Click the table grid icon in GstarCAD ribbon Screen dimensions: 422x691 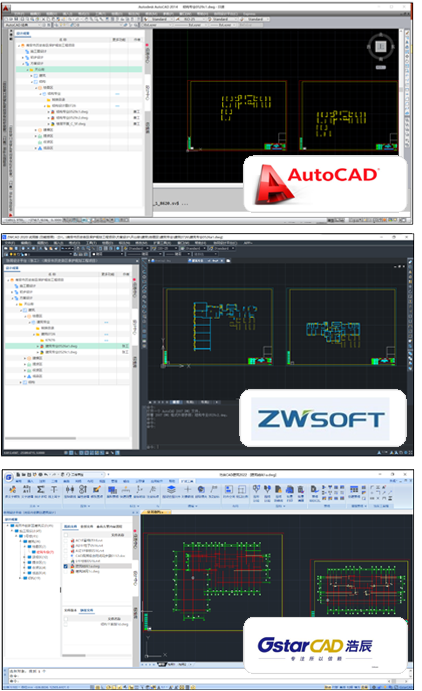tap(354, 489)
